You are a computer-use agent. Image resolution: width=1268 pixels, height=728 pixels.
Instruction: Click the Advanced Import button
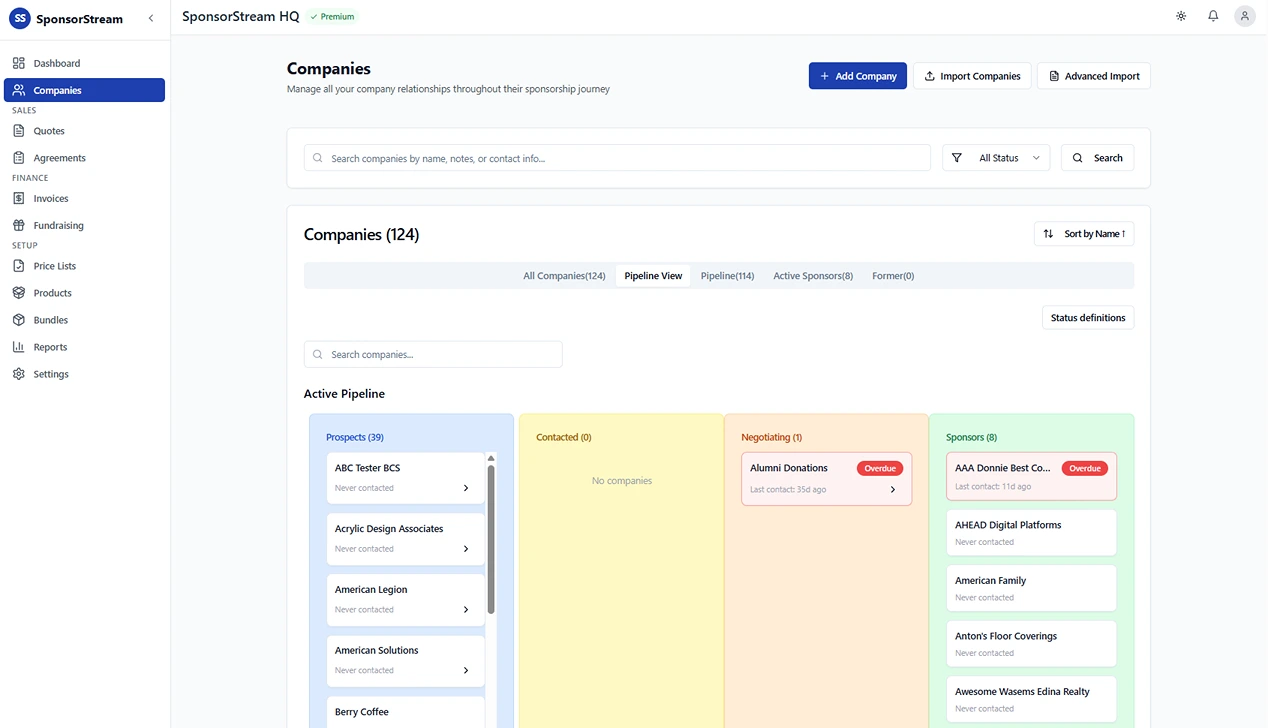[1093, 76]
